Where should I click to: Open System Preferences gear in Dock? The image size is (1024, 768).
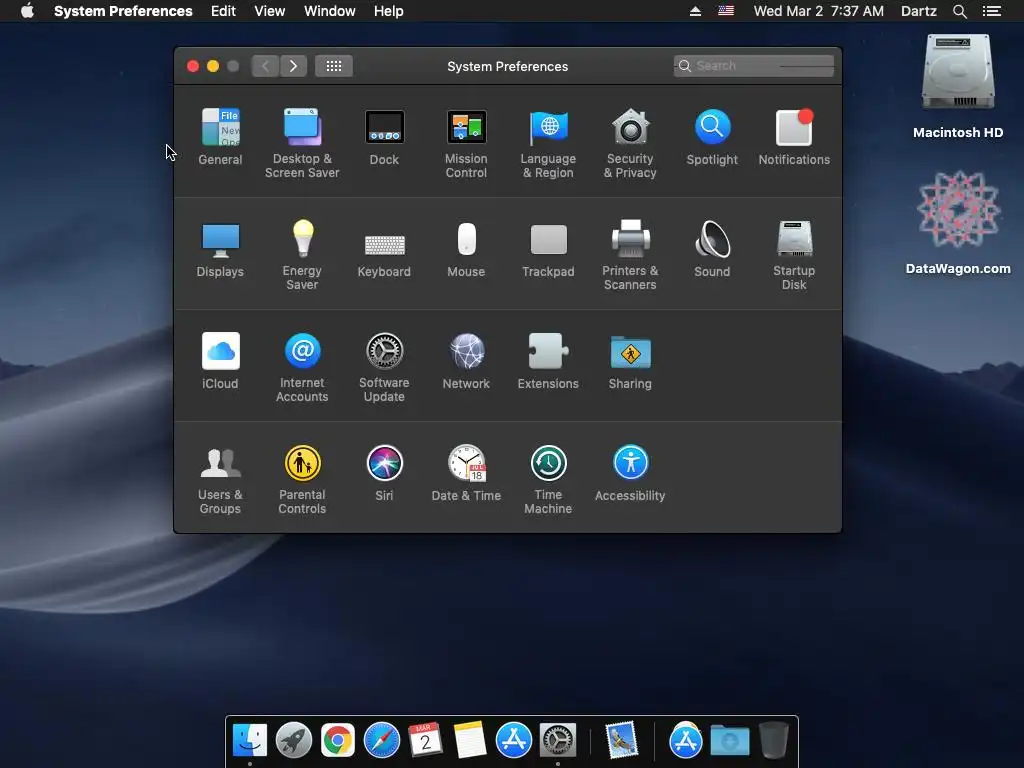558,741
